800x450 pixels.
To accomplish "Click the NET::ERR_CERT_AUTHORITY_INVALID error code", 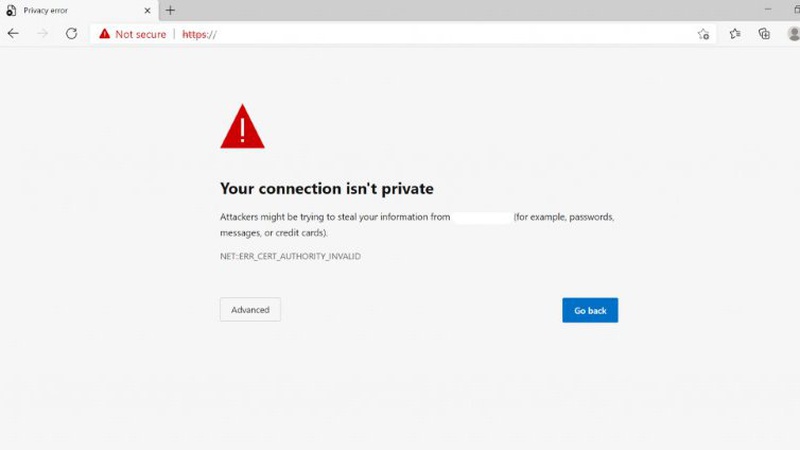I will (290, 257).
